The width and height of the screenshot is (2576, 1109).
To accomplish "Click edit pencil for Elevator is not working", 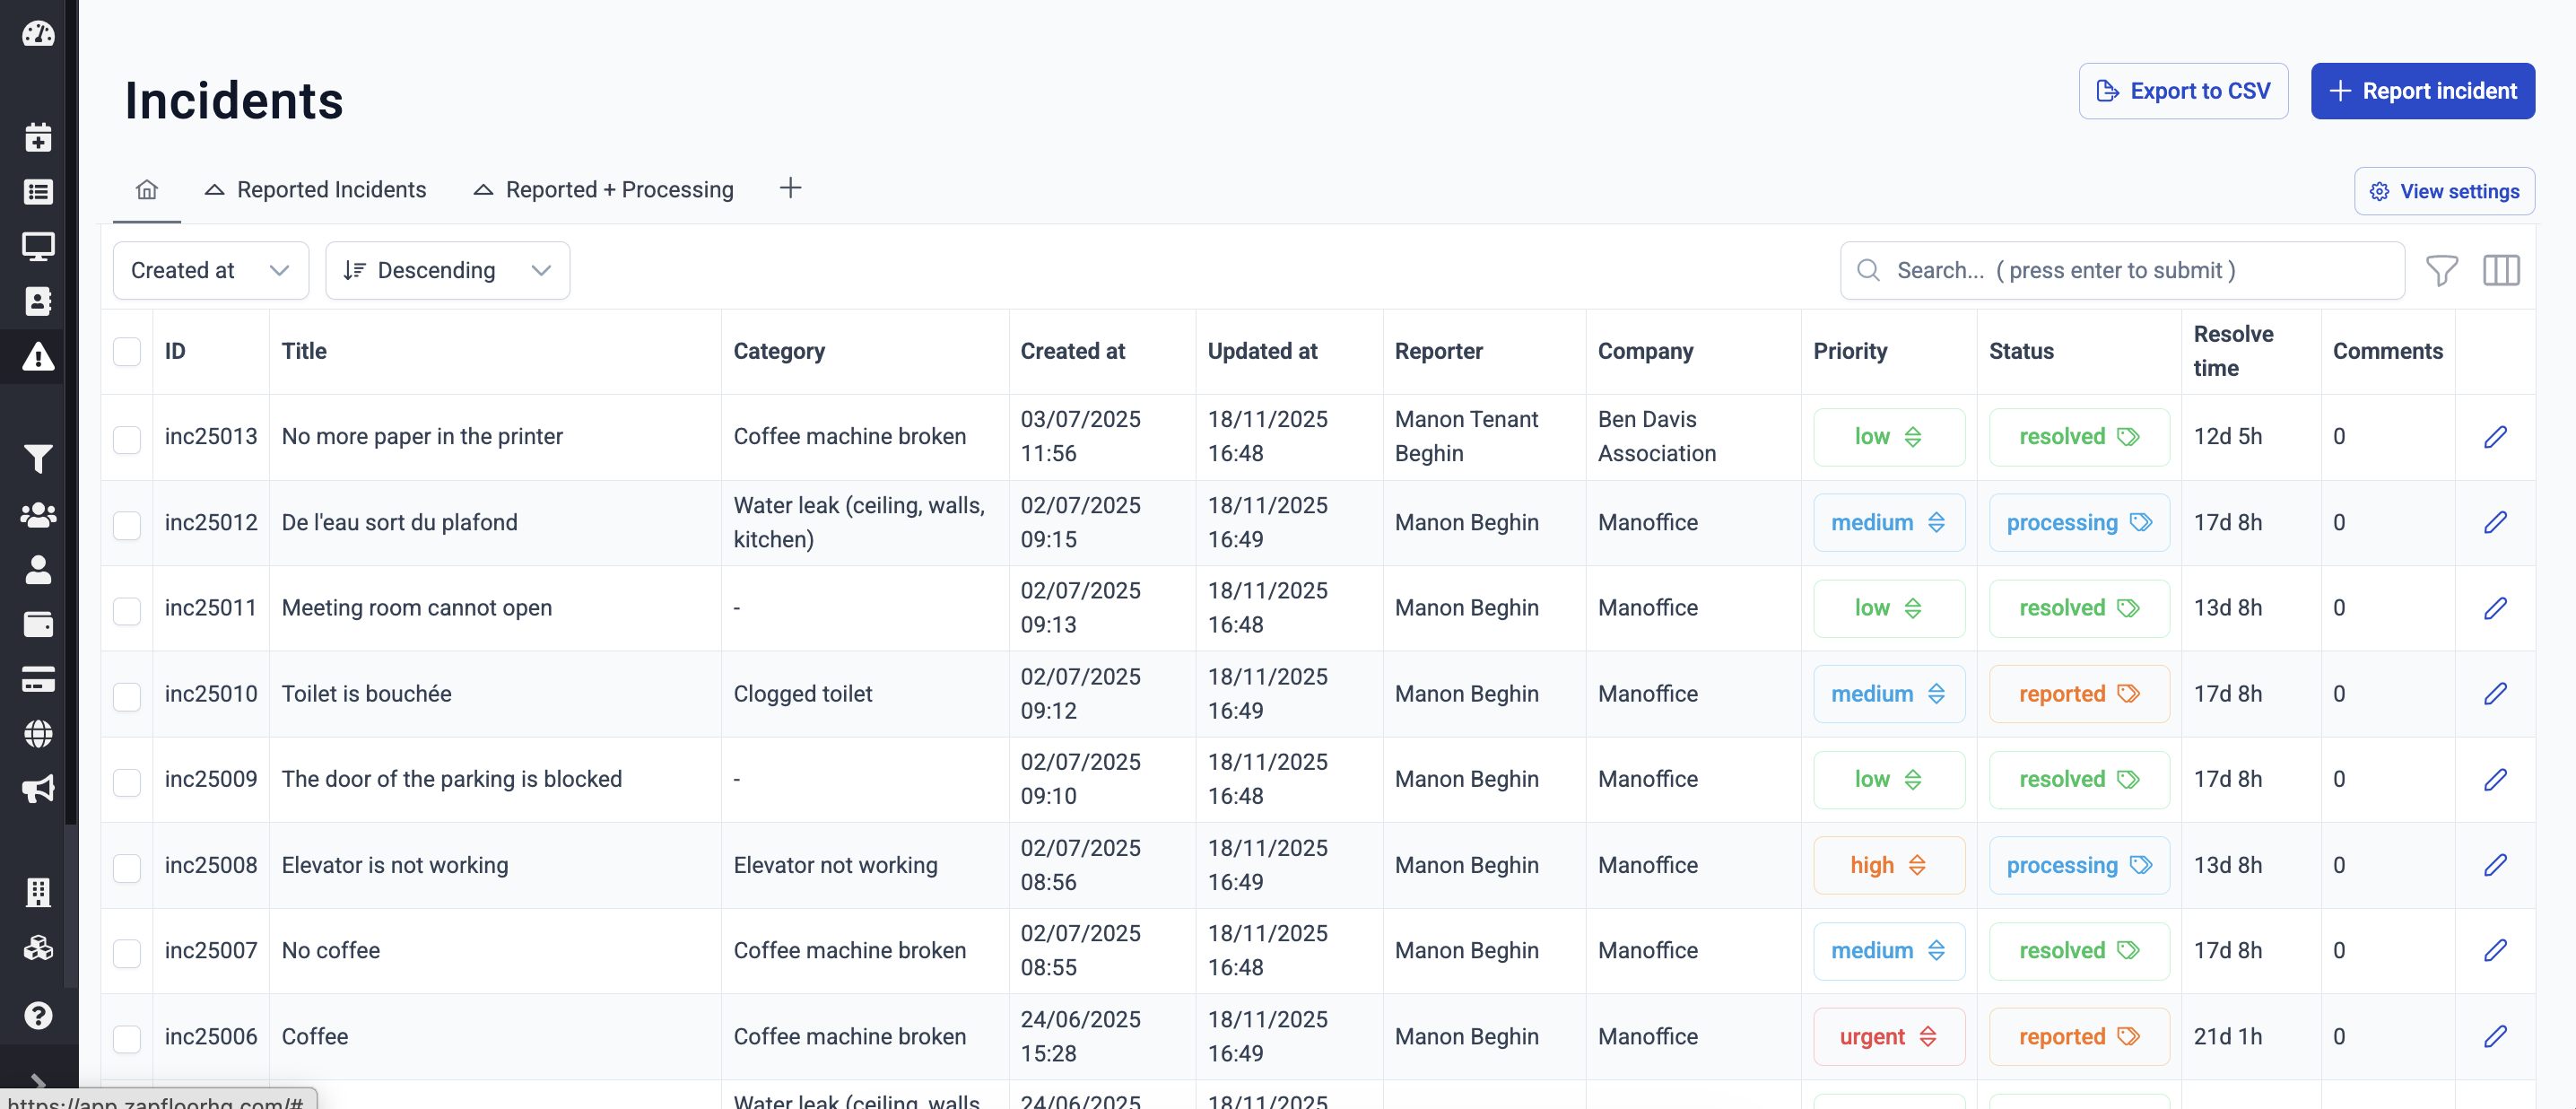I will coord(2494,865).
